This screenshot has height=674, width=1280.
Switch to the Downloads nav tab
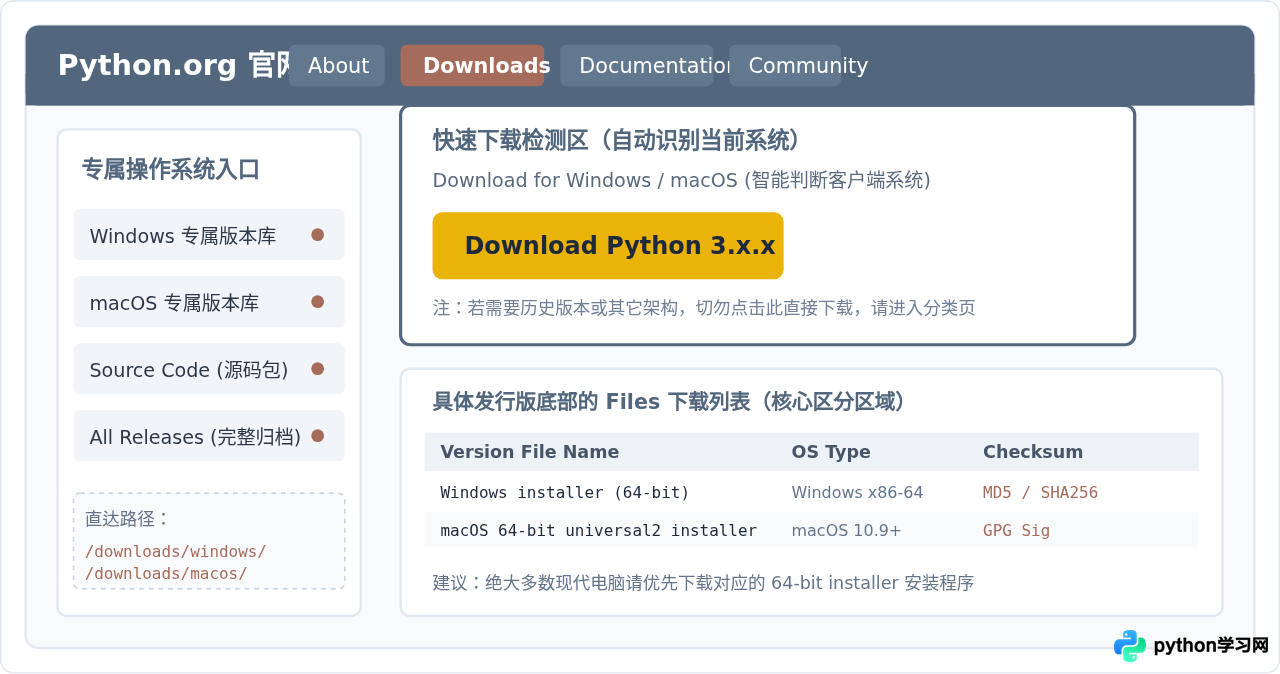tap(472, 65)
